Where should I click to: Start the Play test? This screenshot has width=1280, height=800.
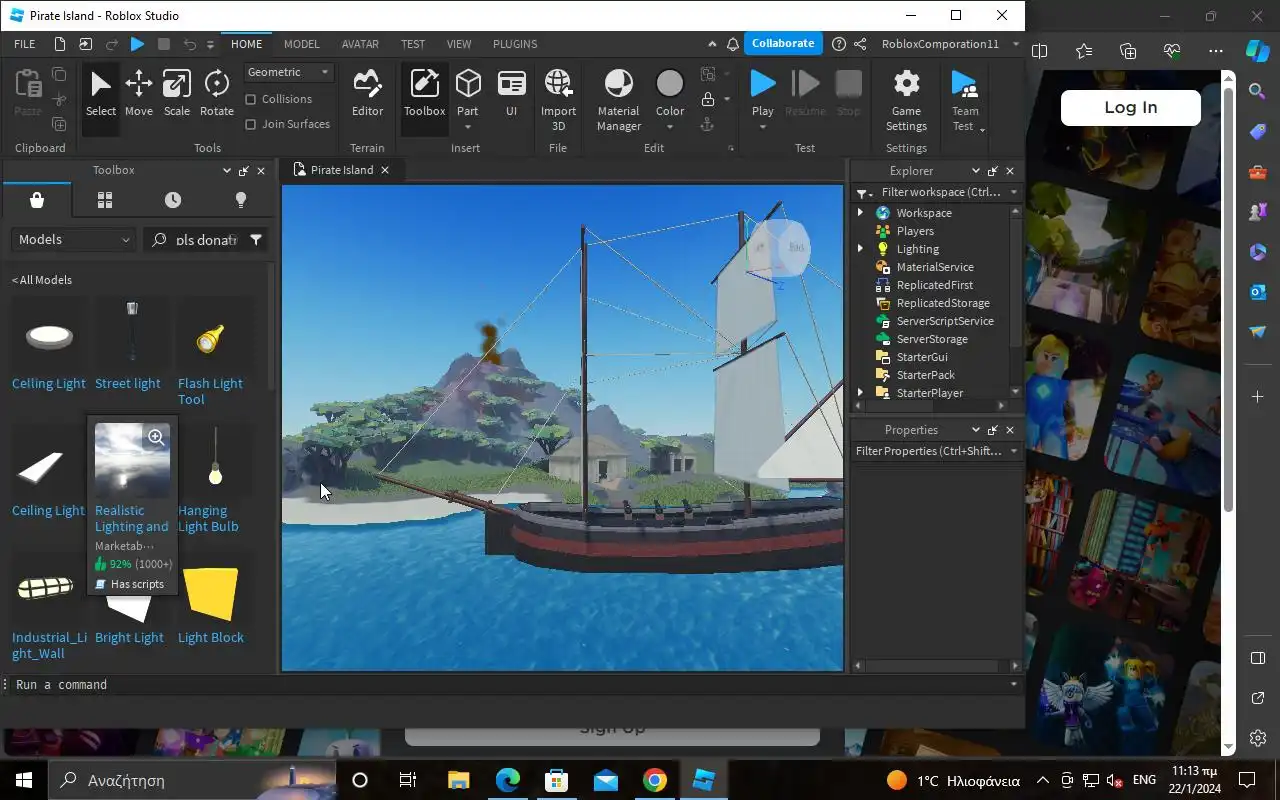(762, 92)
